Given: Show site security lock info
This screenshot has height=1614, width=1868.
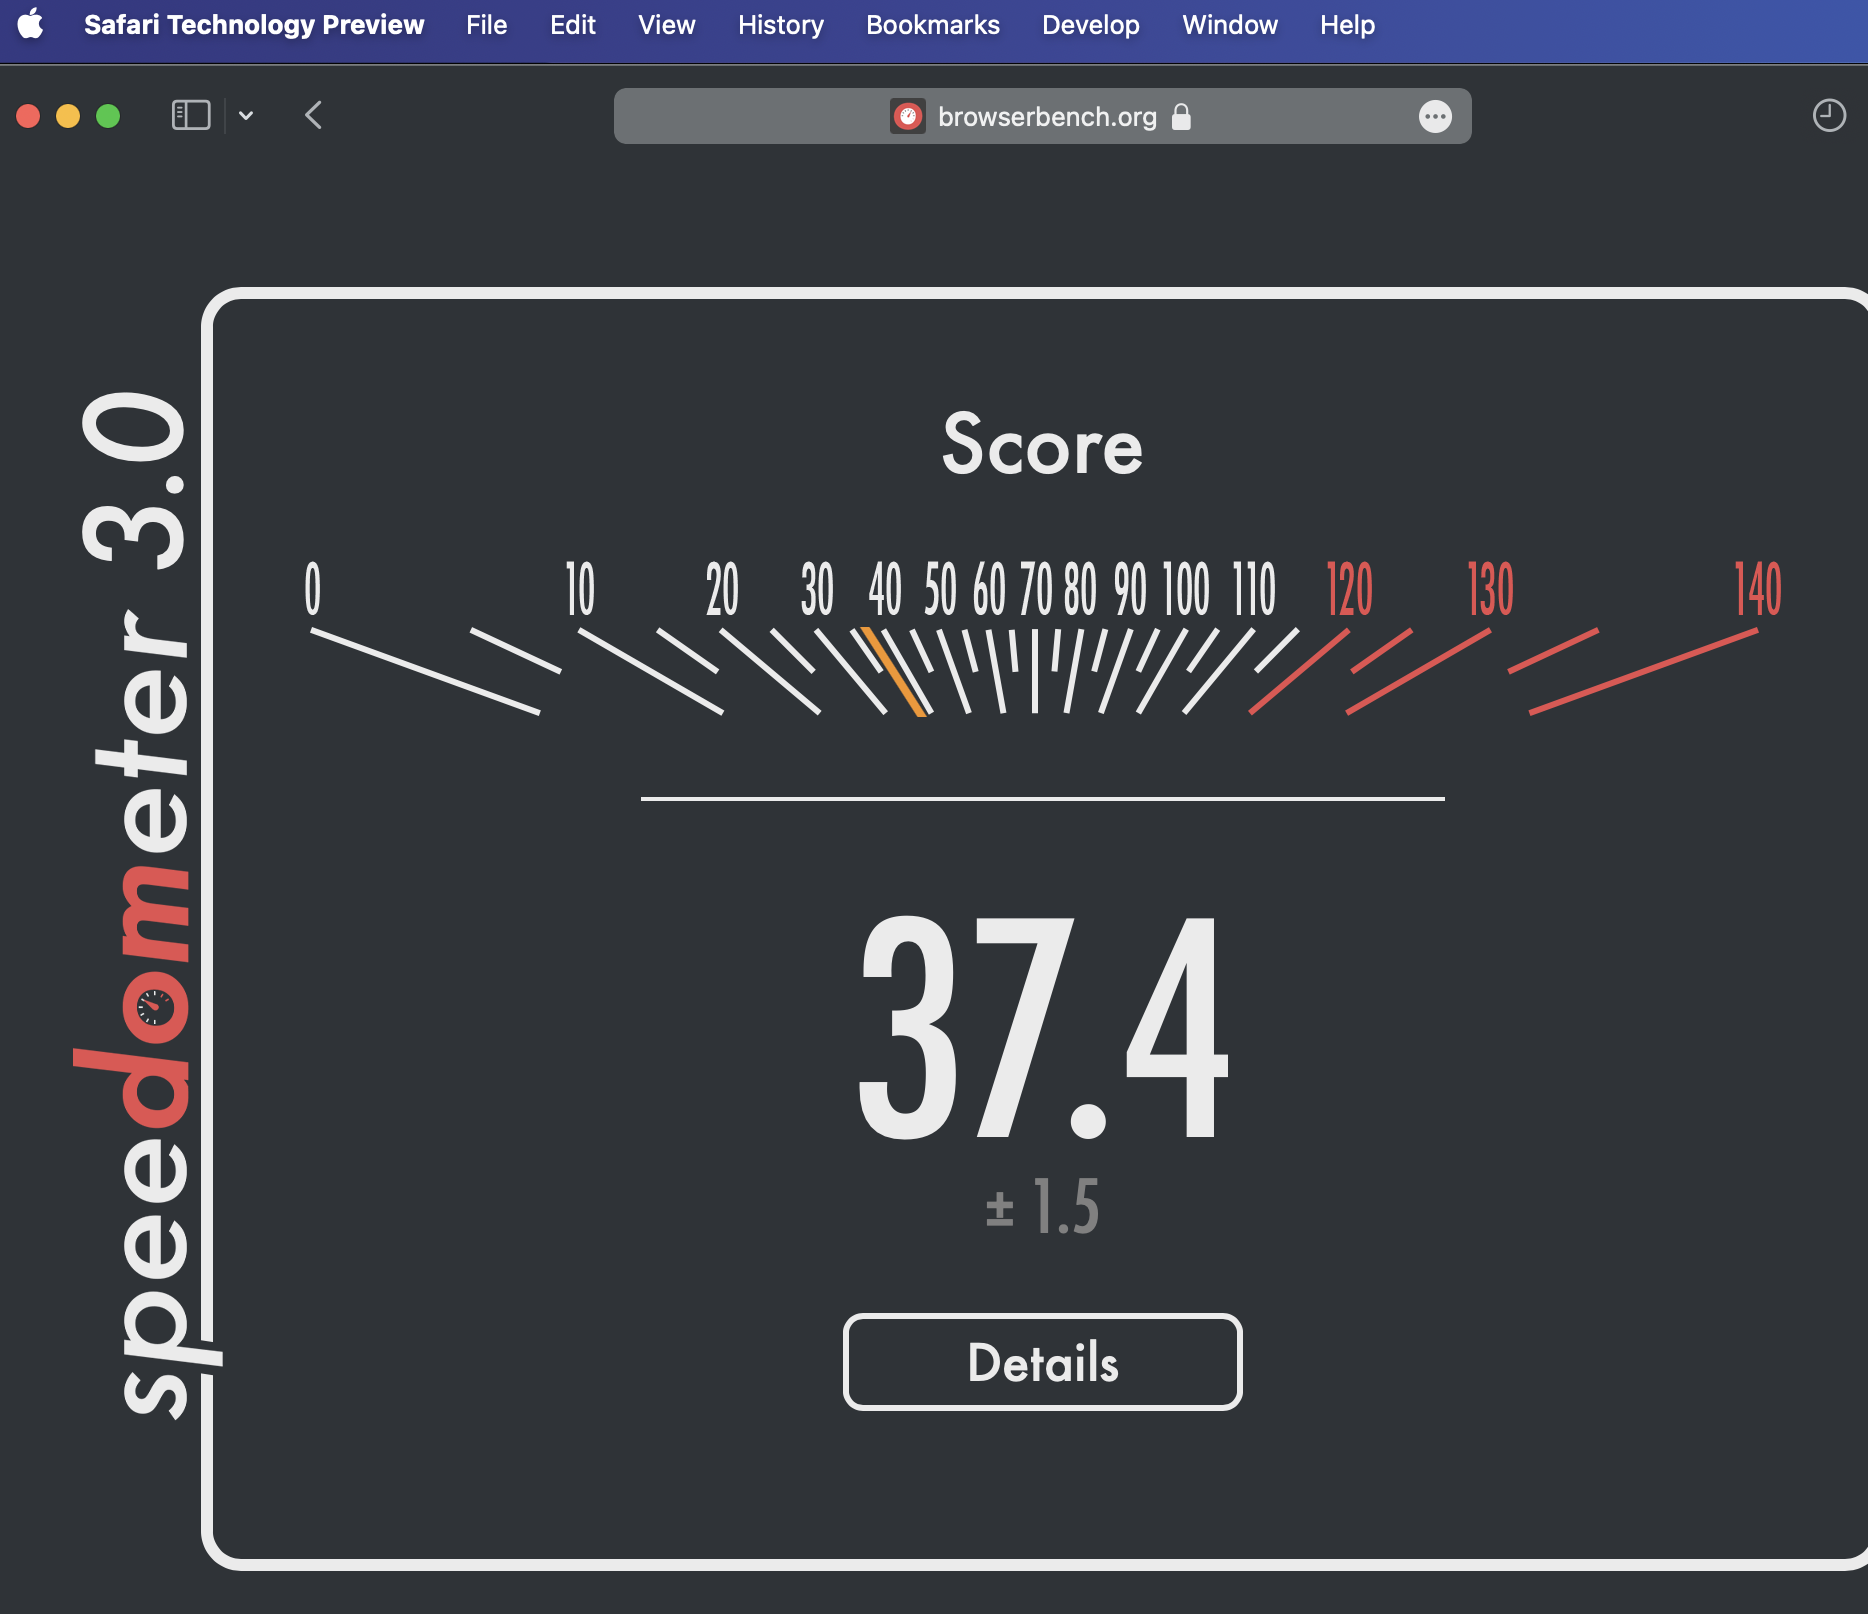Looking at the screenshot, I should click(x=1181, y=116).
